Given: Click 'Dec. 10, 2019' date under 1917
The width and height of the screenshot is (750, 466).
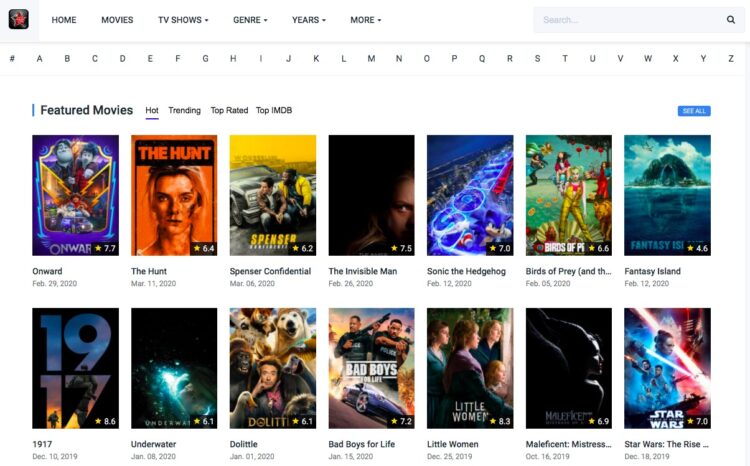Looking at the screenshot, I should coord(55,457).
